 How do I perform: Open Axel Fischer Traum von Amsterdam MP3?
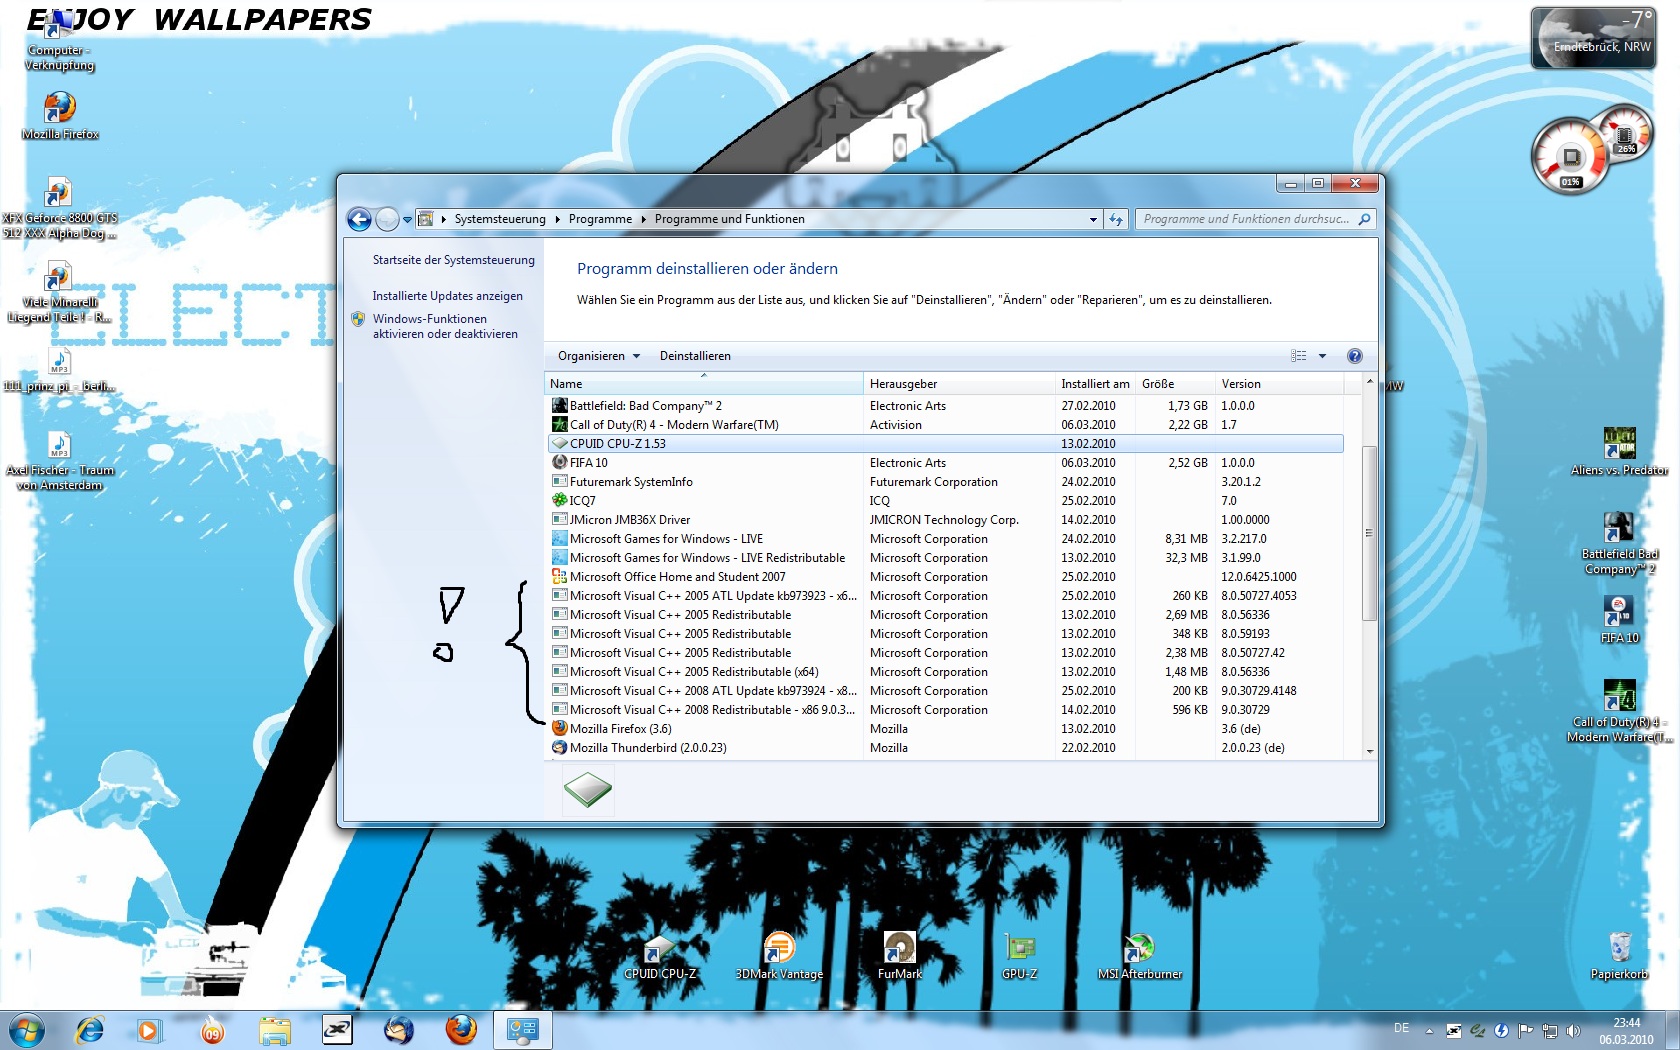[59, 461]
